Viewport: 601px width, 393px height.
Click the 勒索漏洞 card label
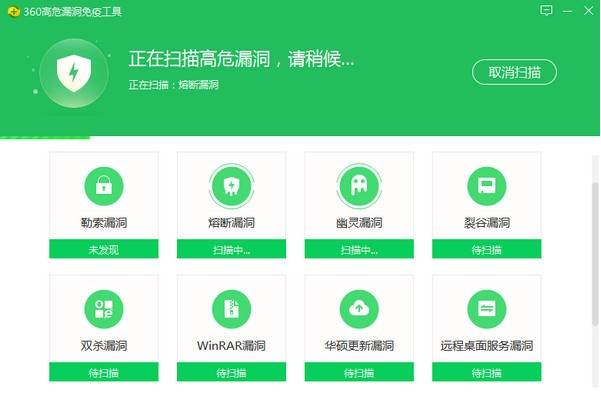[x=103, y=223]
